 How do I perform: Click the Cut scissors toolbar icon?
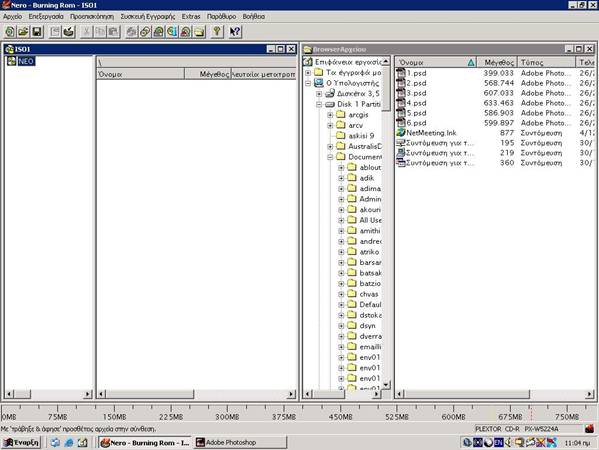point(86,32)
